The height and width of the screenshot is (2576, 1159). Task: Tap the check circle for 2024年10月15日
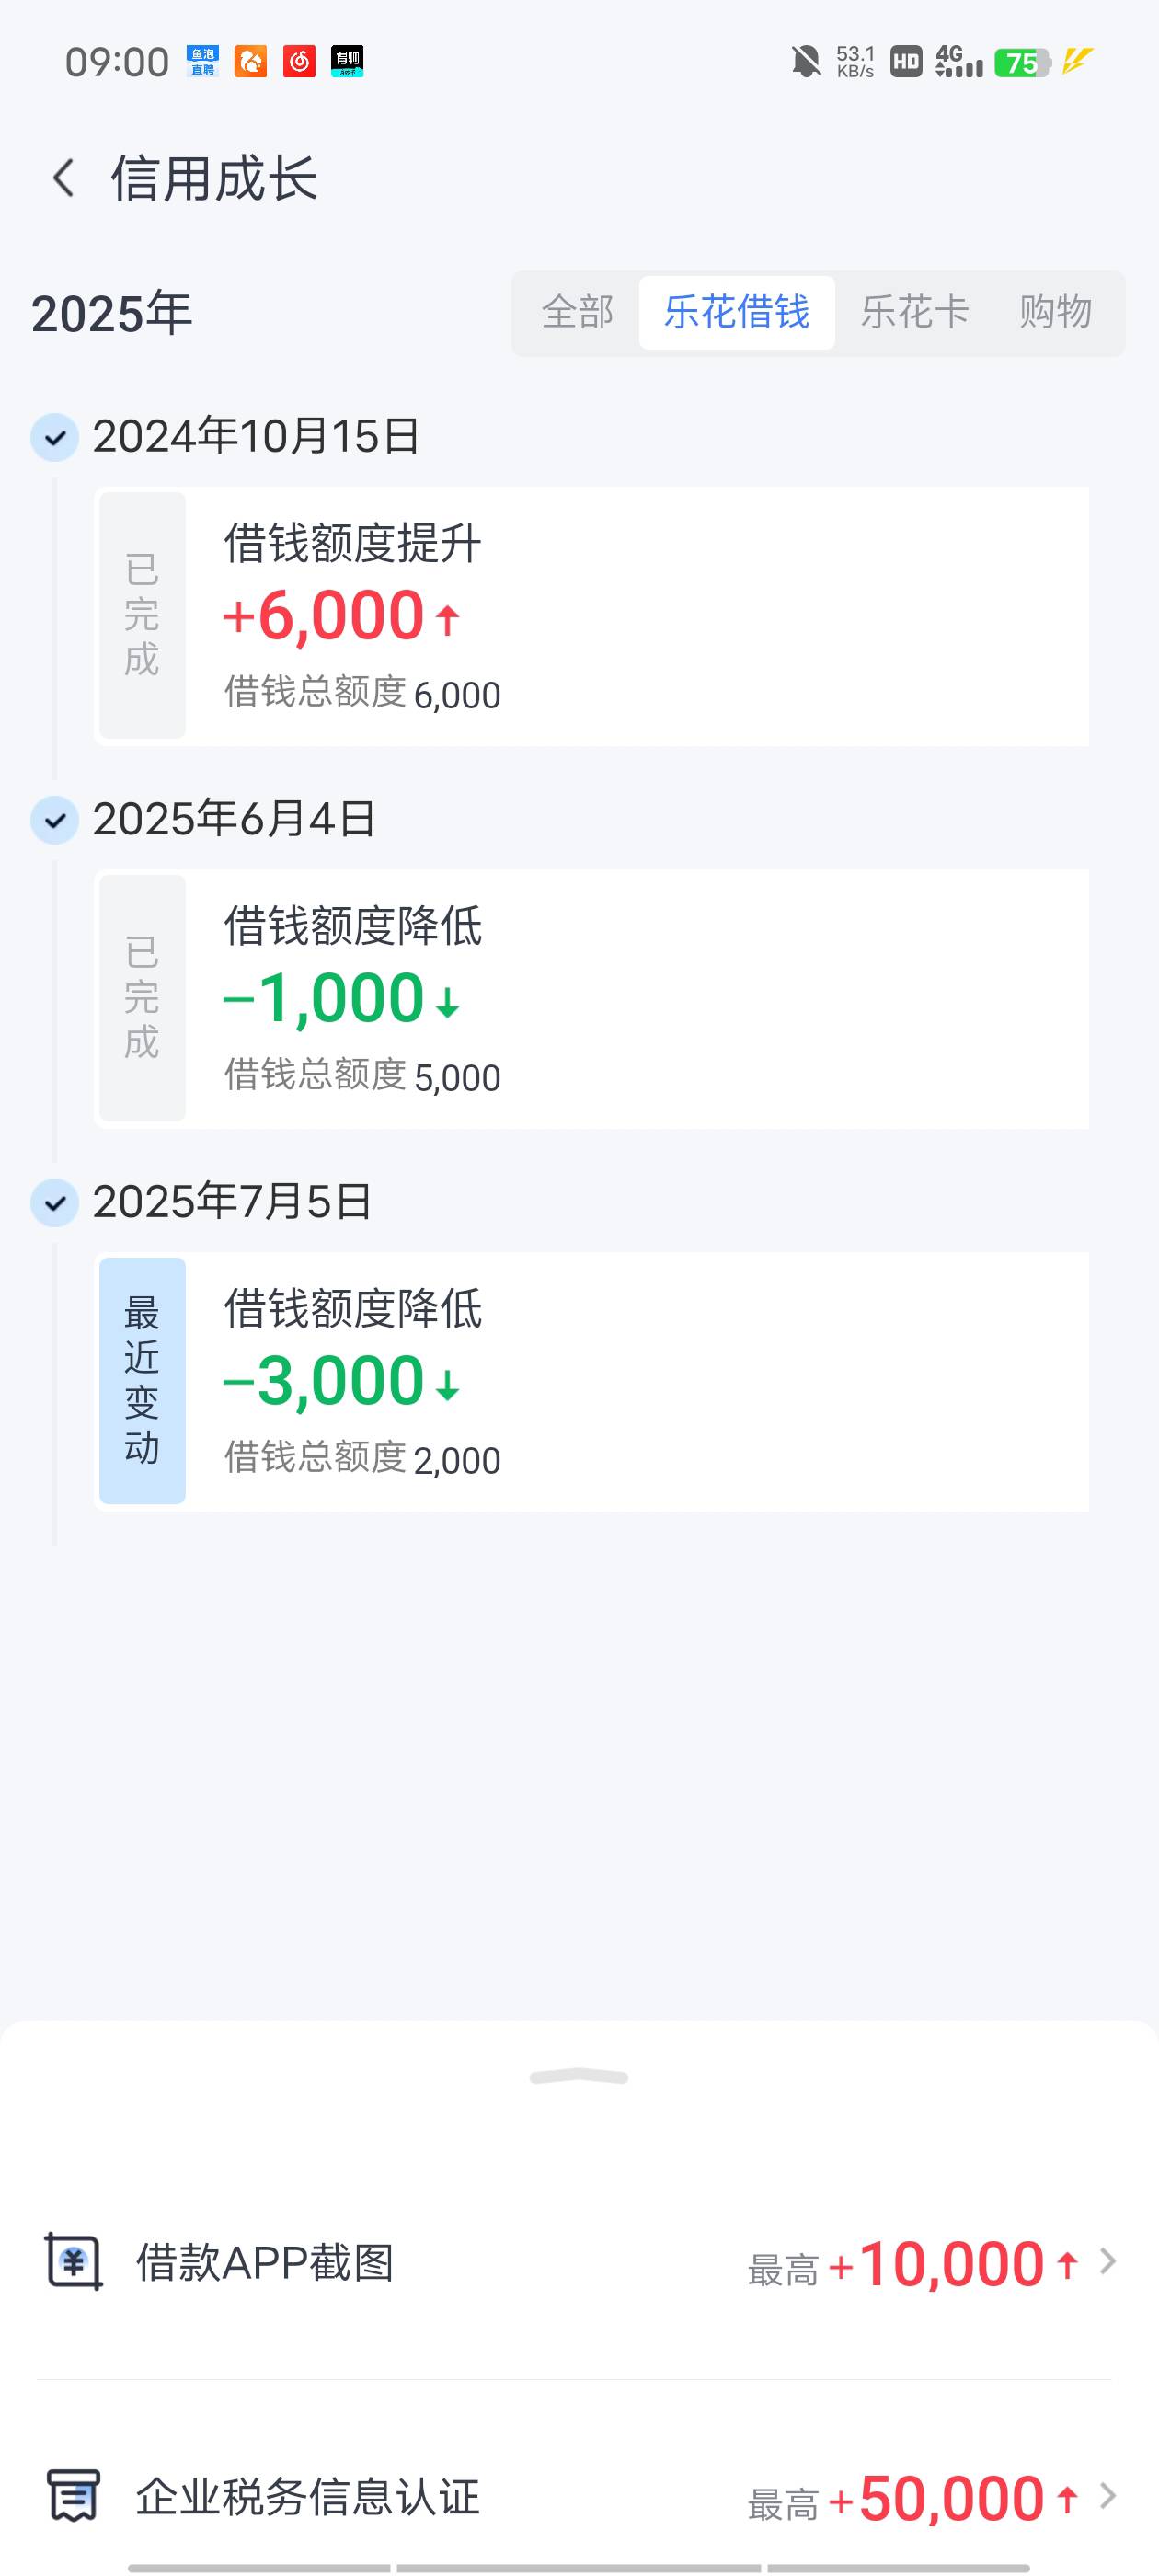tap(55, 437)
